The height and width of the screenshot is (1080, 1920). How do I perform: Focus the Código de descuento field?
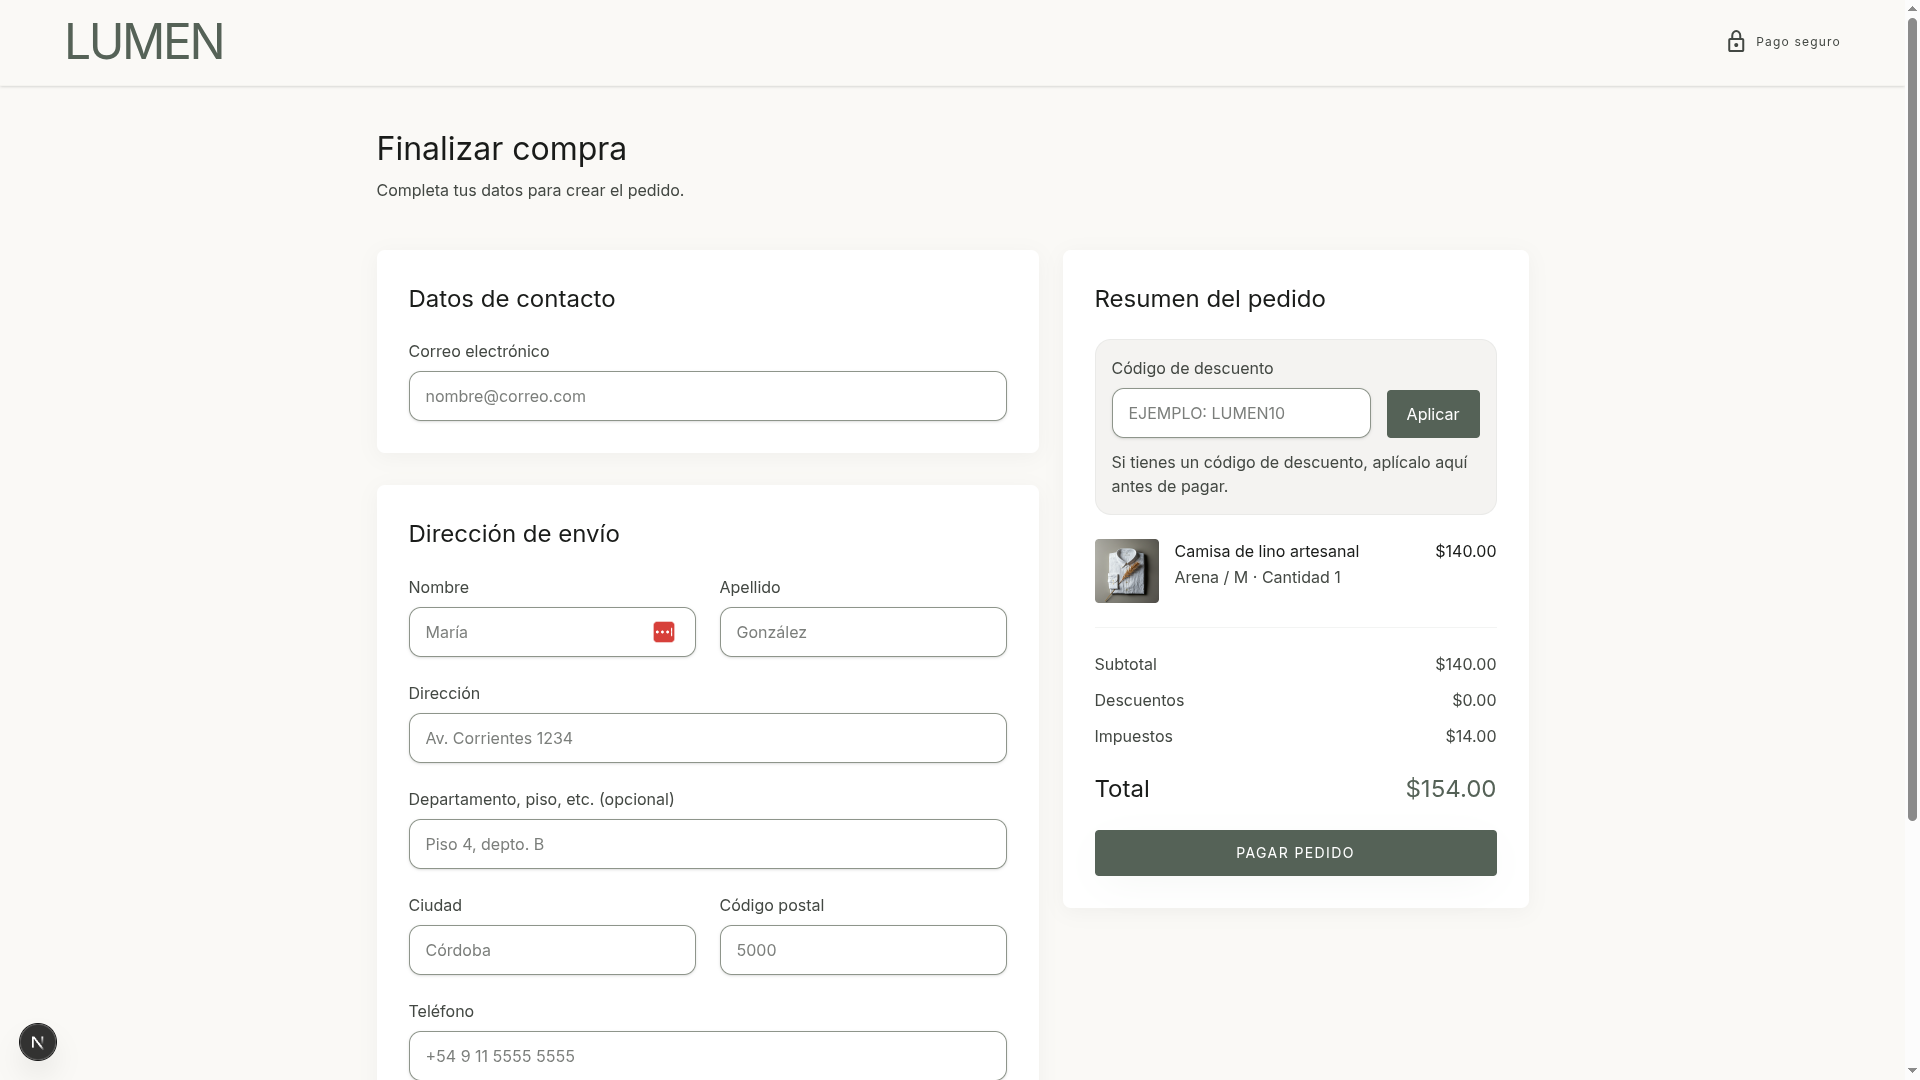coord(1241,413)
